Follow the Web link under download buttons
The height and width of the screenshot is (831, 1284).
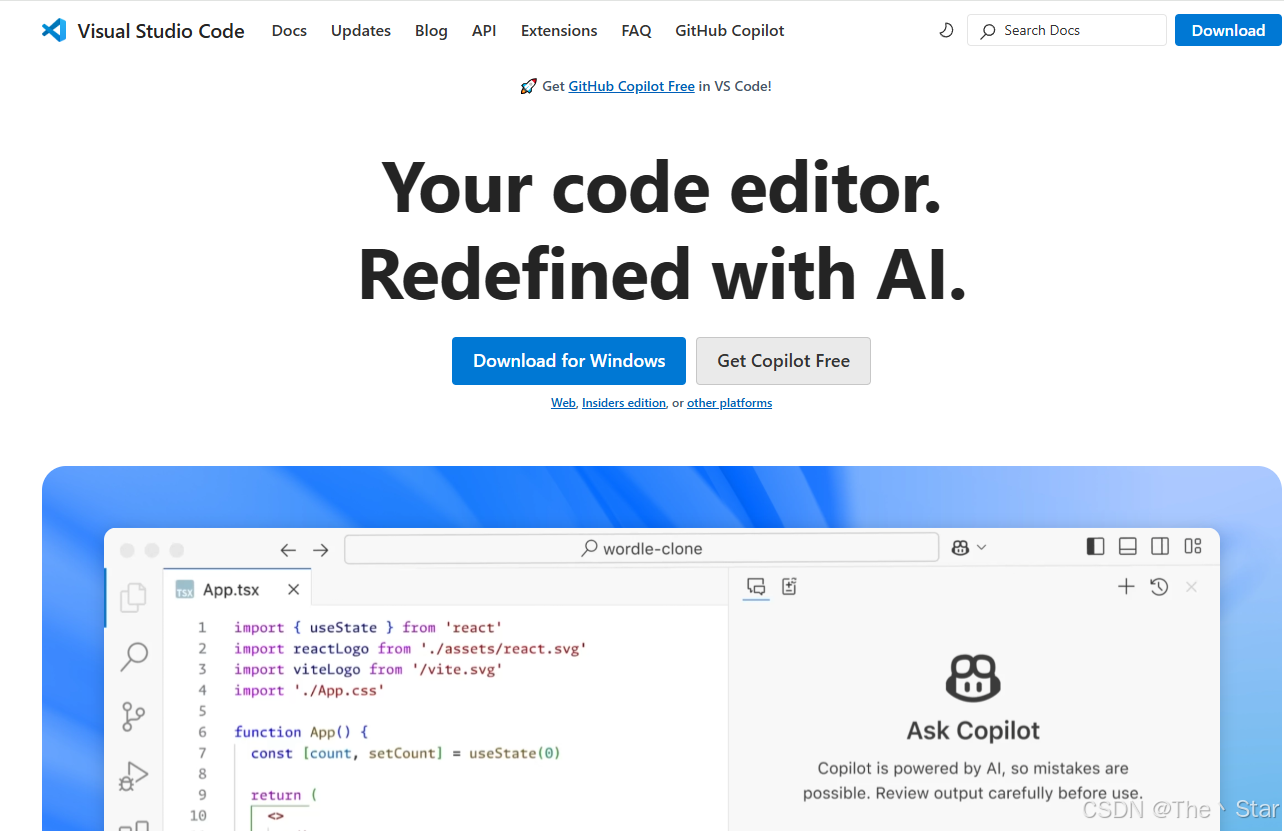point(563,403)
